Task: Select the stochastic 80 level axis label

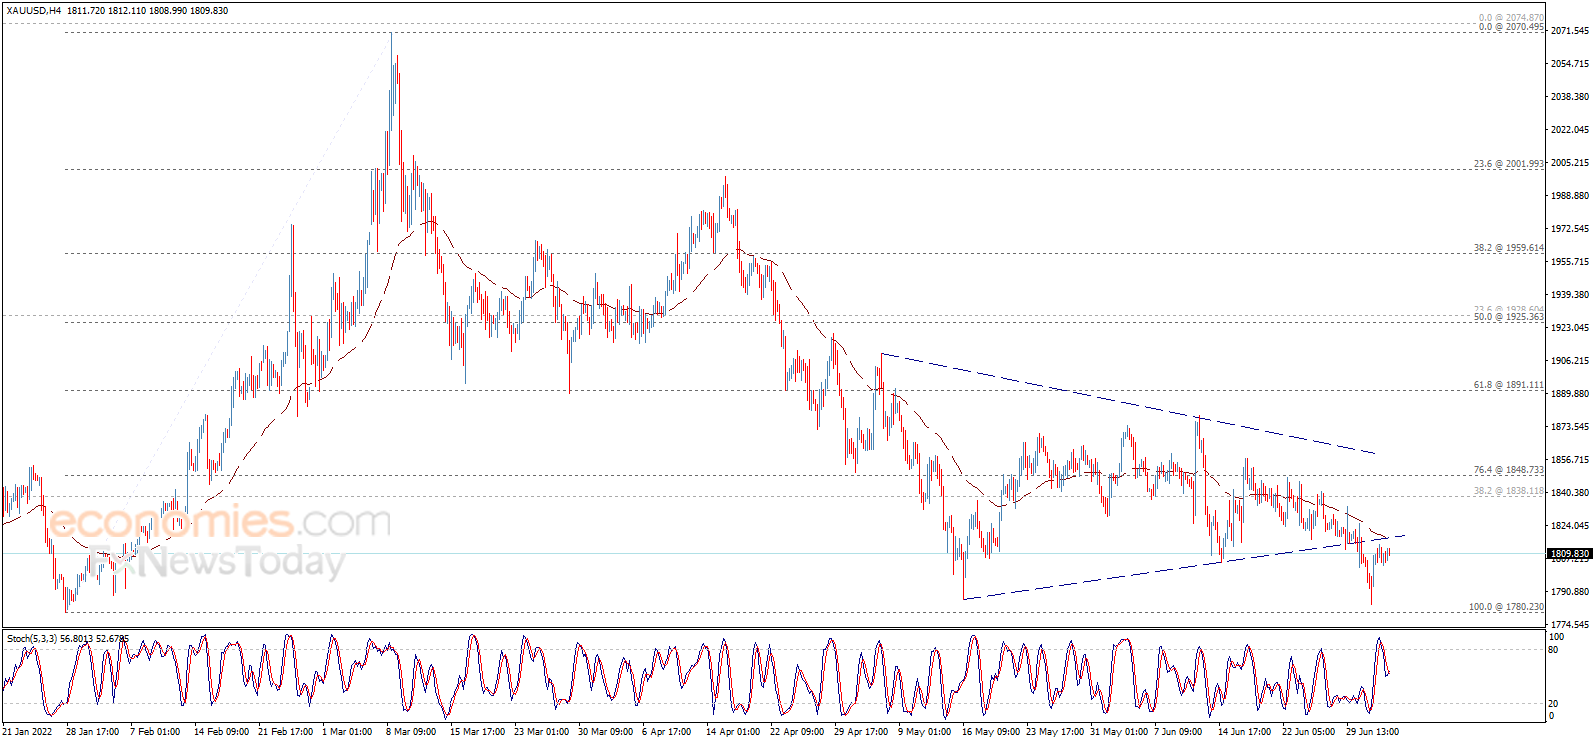Action: tap(1553, 650)
